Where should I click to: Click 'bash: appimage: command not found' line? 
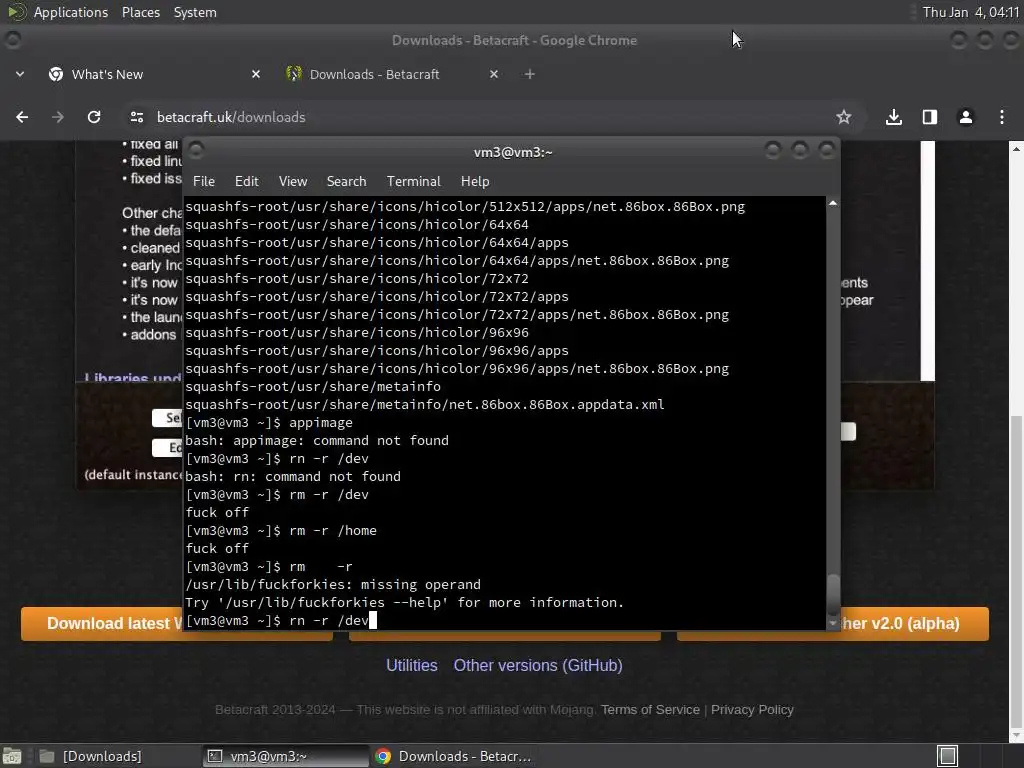[317, 441]
